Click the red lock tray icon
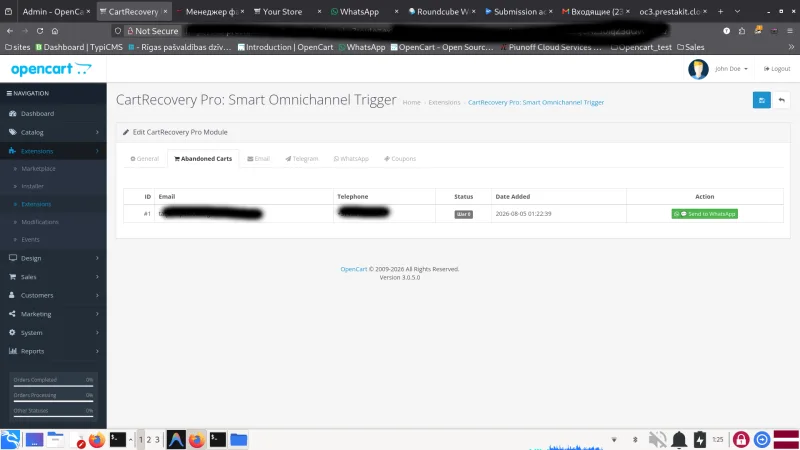This screenshot has height=450, width=800. pos(741,439)
